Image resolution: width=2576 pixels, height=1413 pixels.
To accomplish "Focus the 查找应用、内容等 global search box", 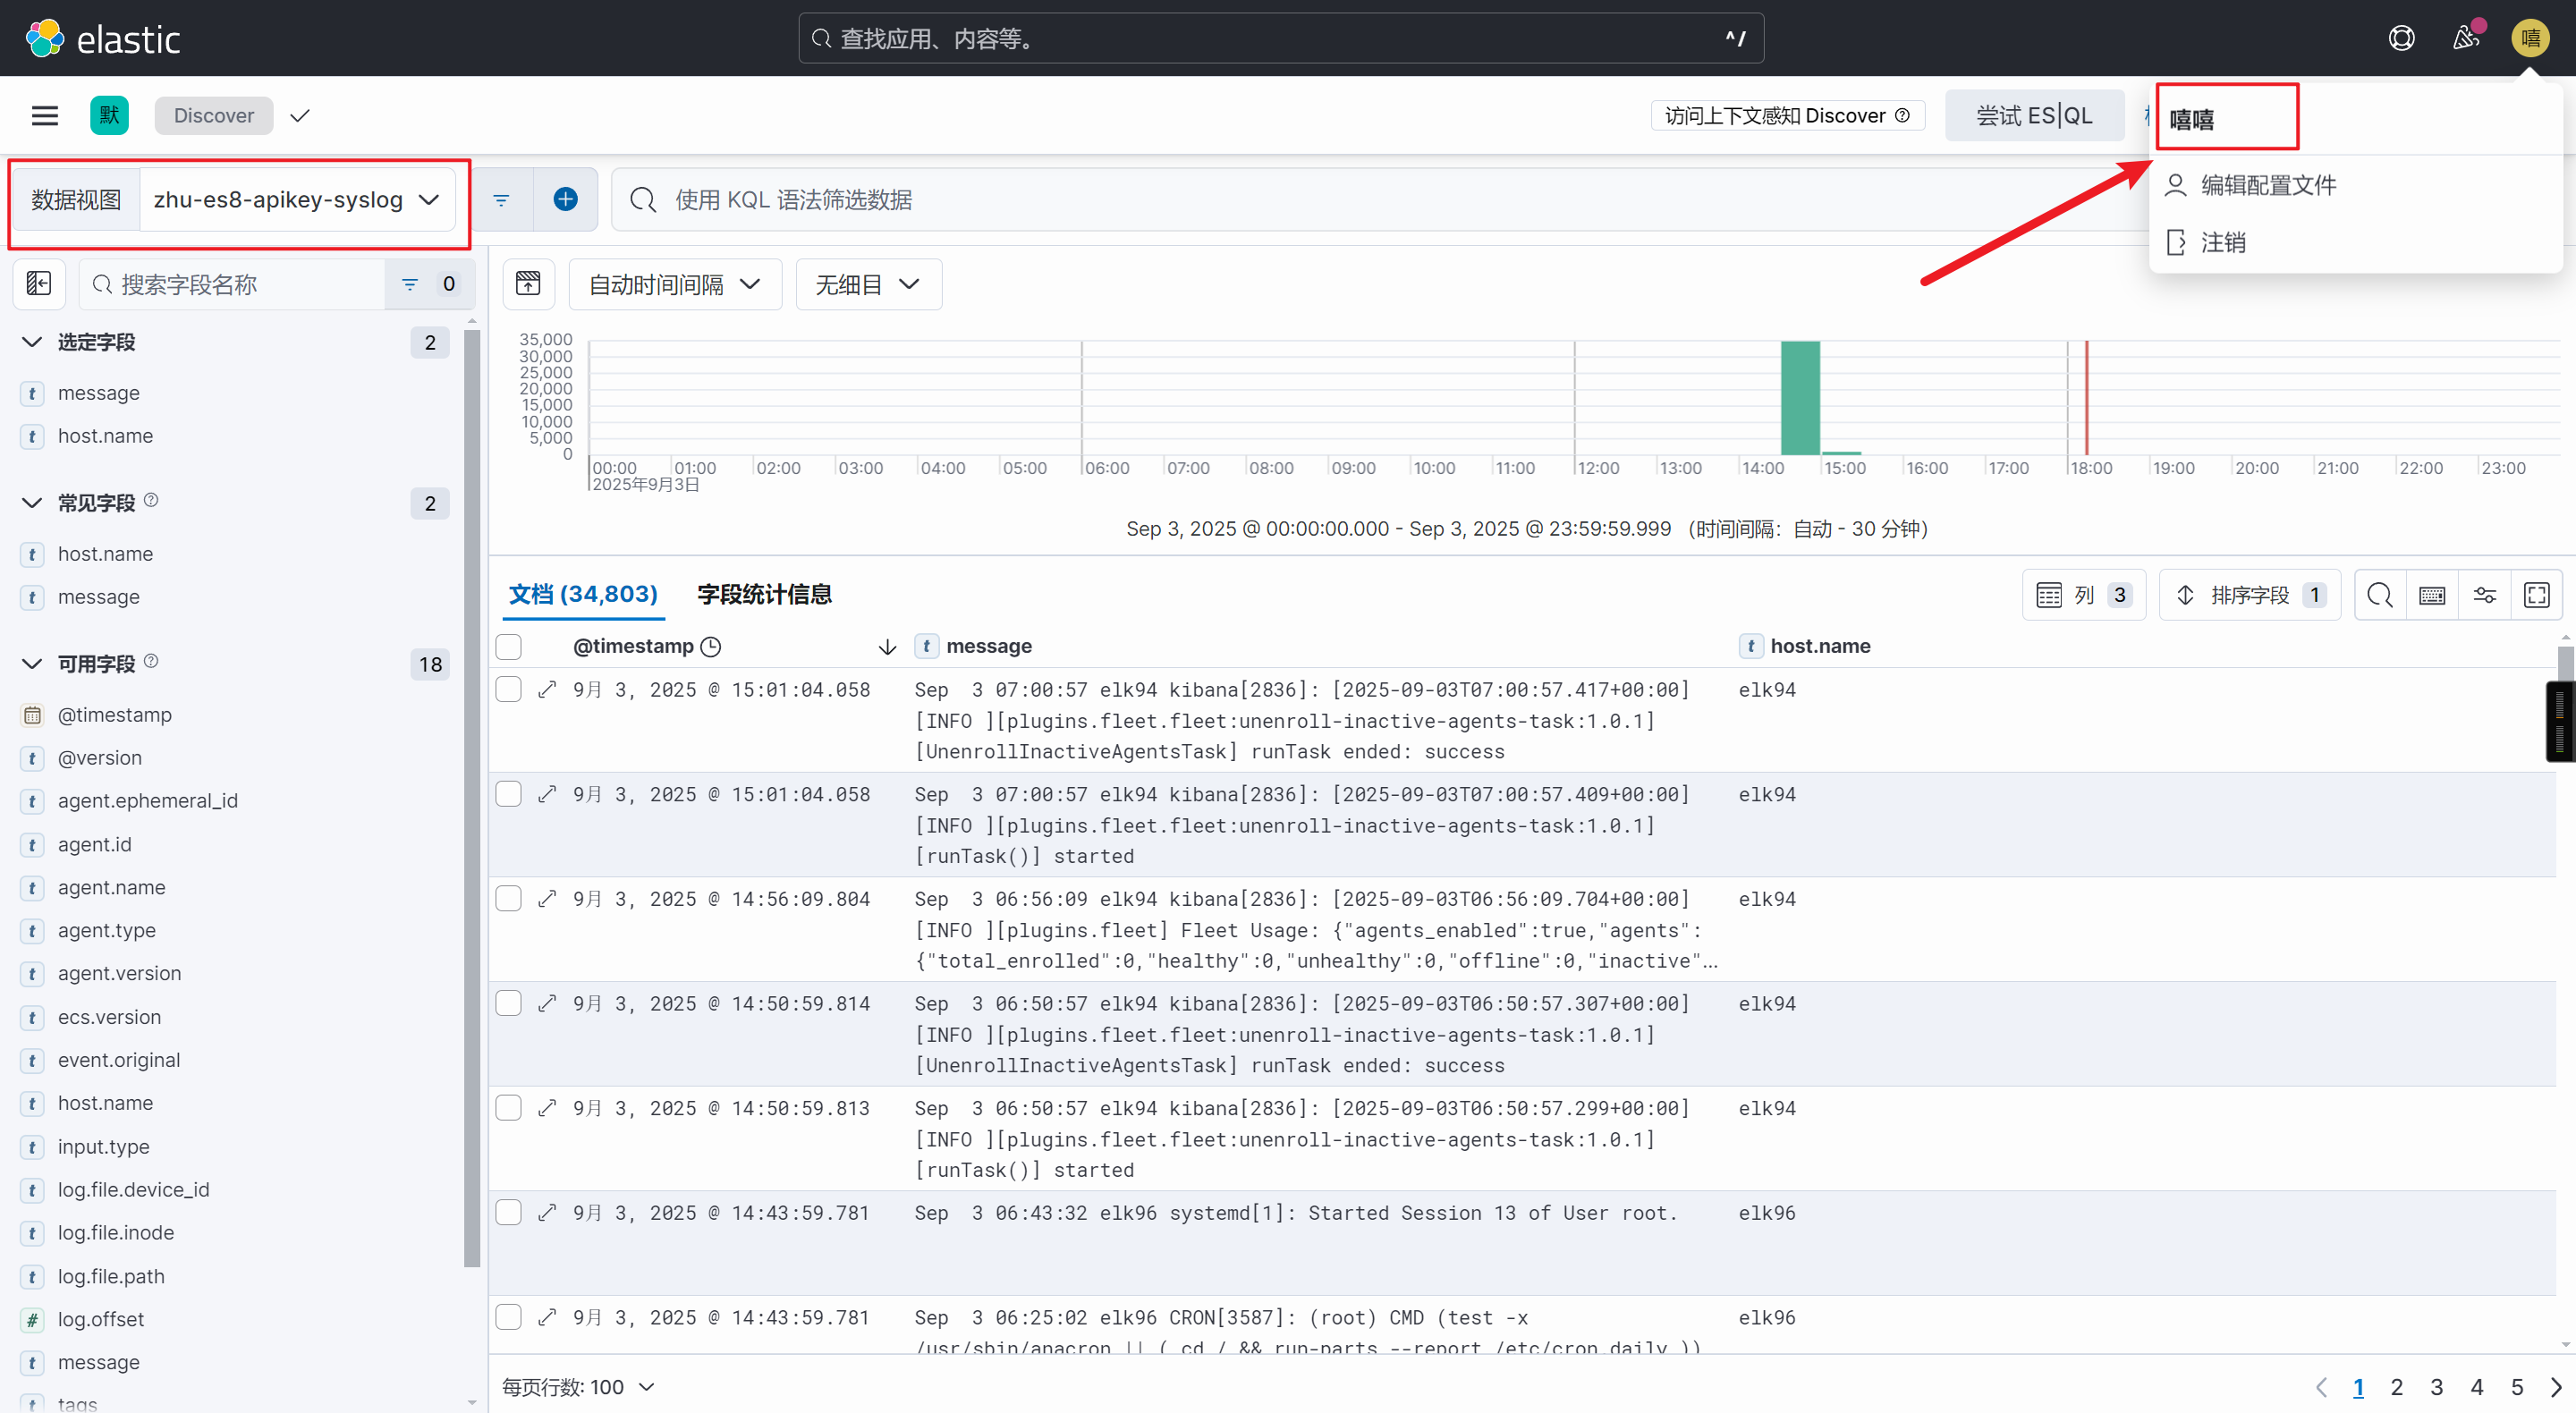I will point(1280,38).
